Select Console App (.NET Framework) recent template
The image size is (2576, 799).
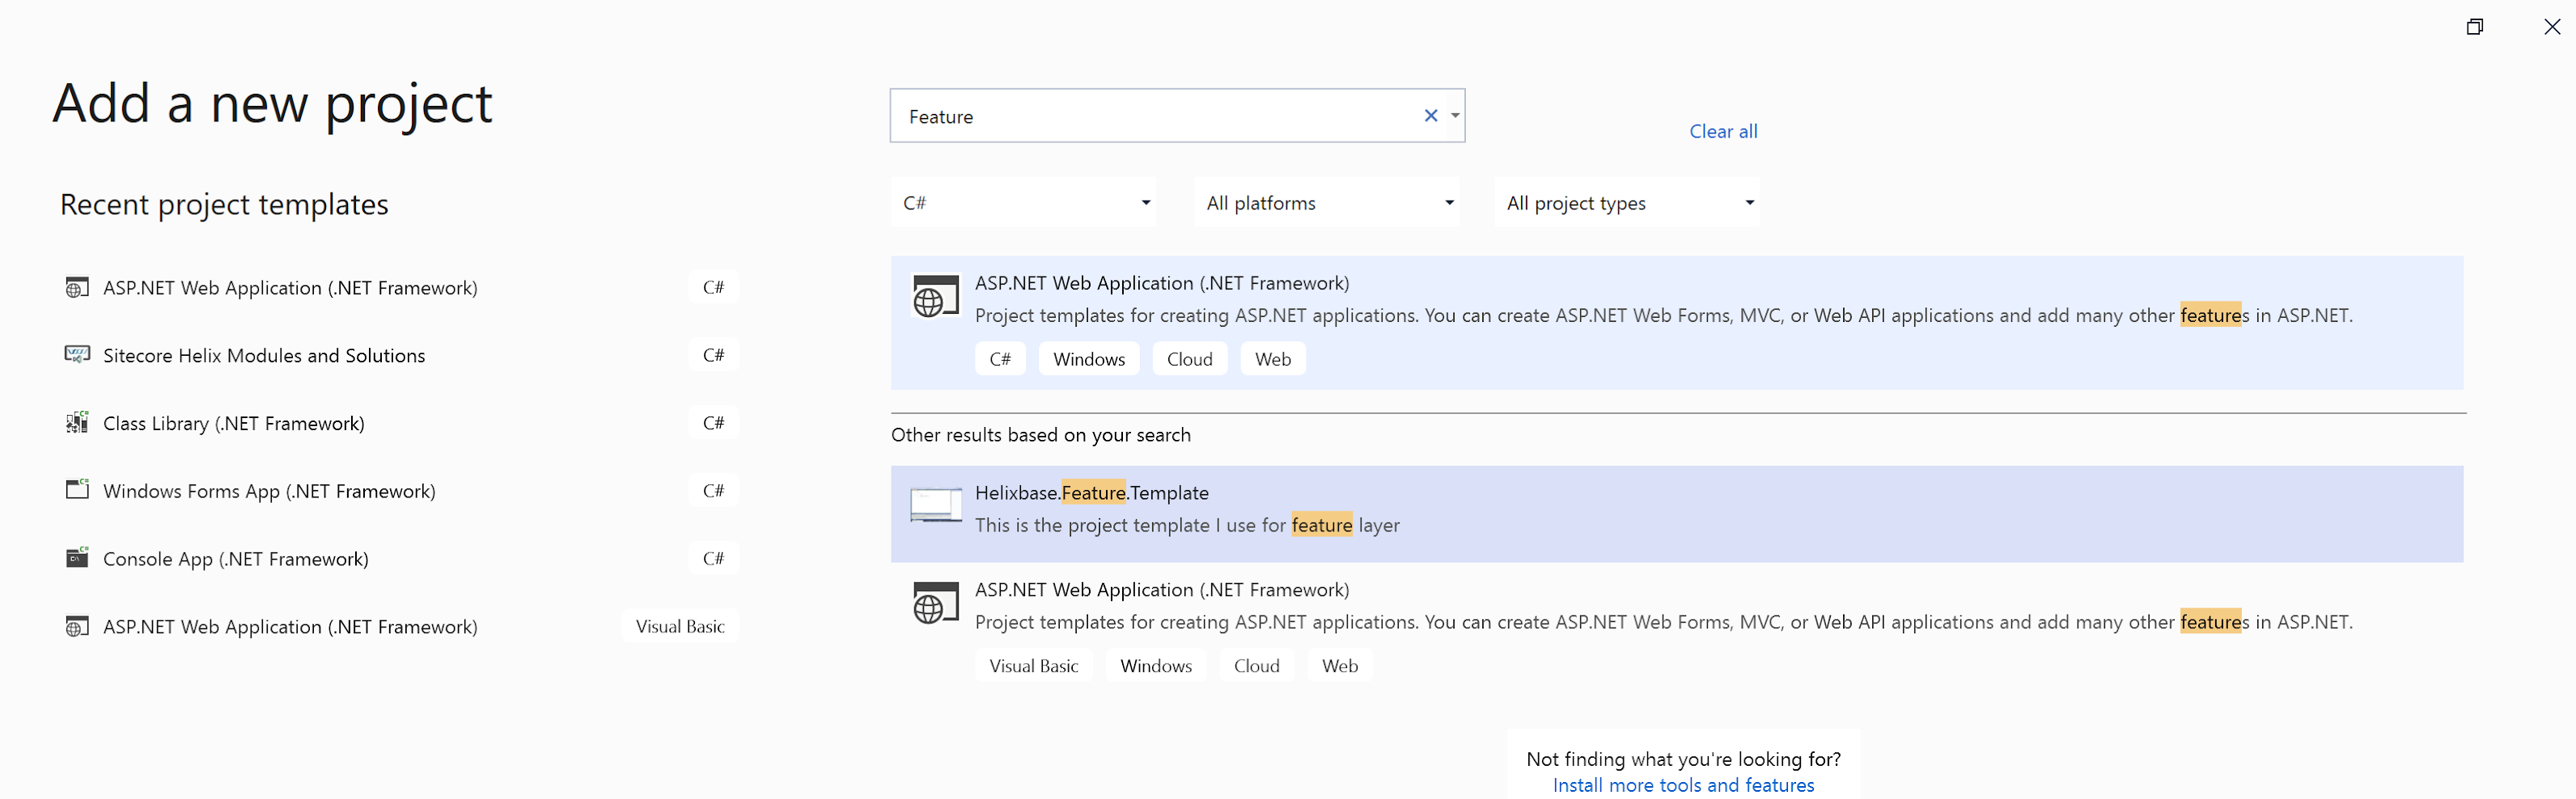[400, 559]
